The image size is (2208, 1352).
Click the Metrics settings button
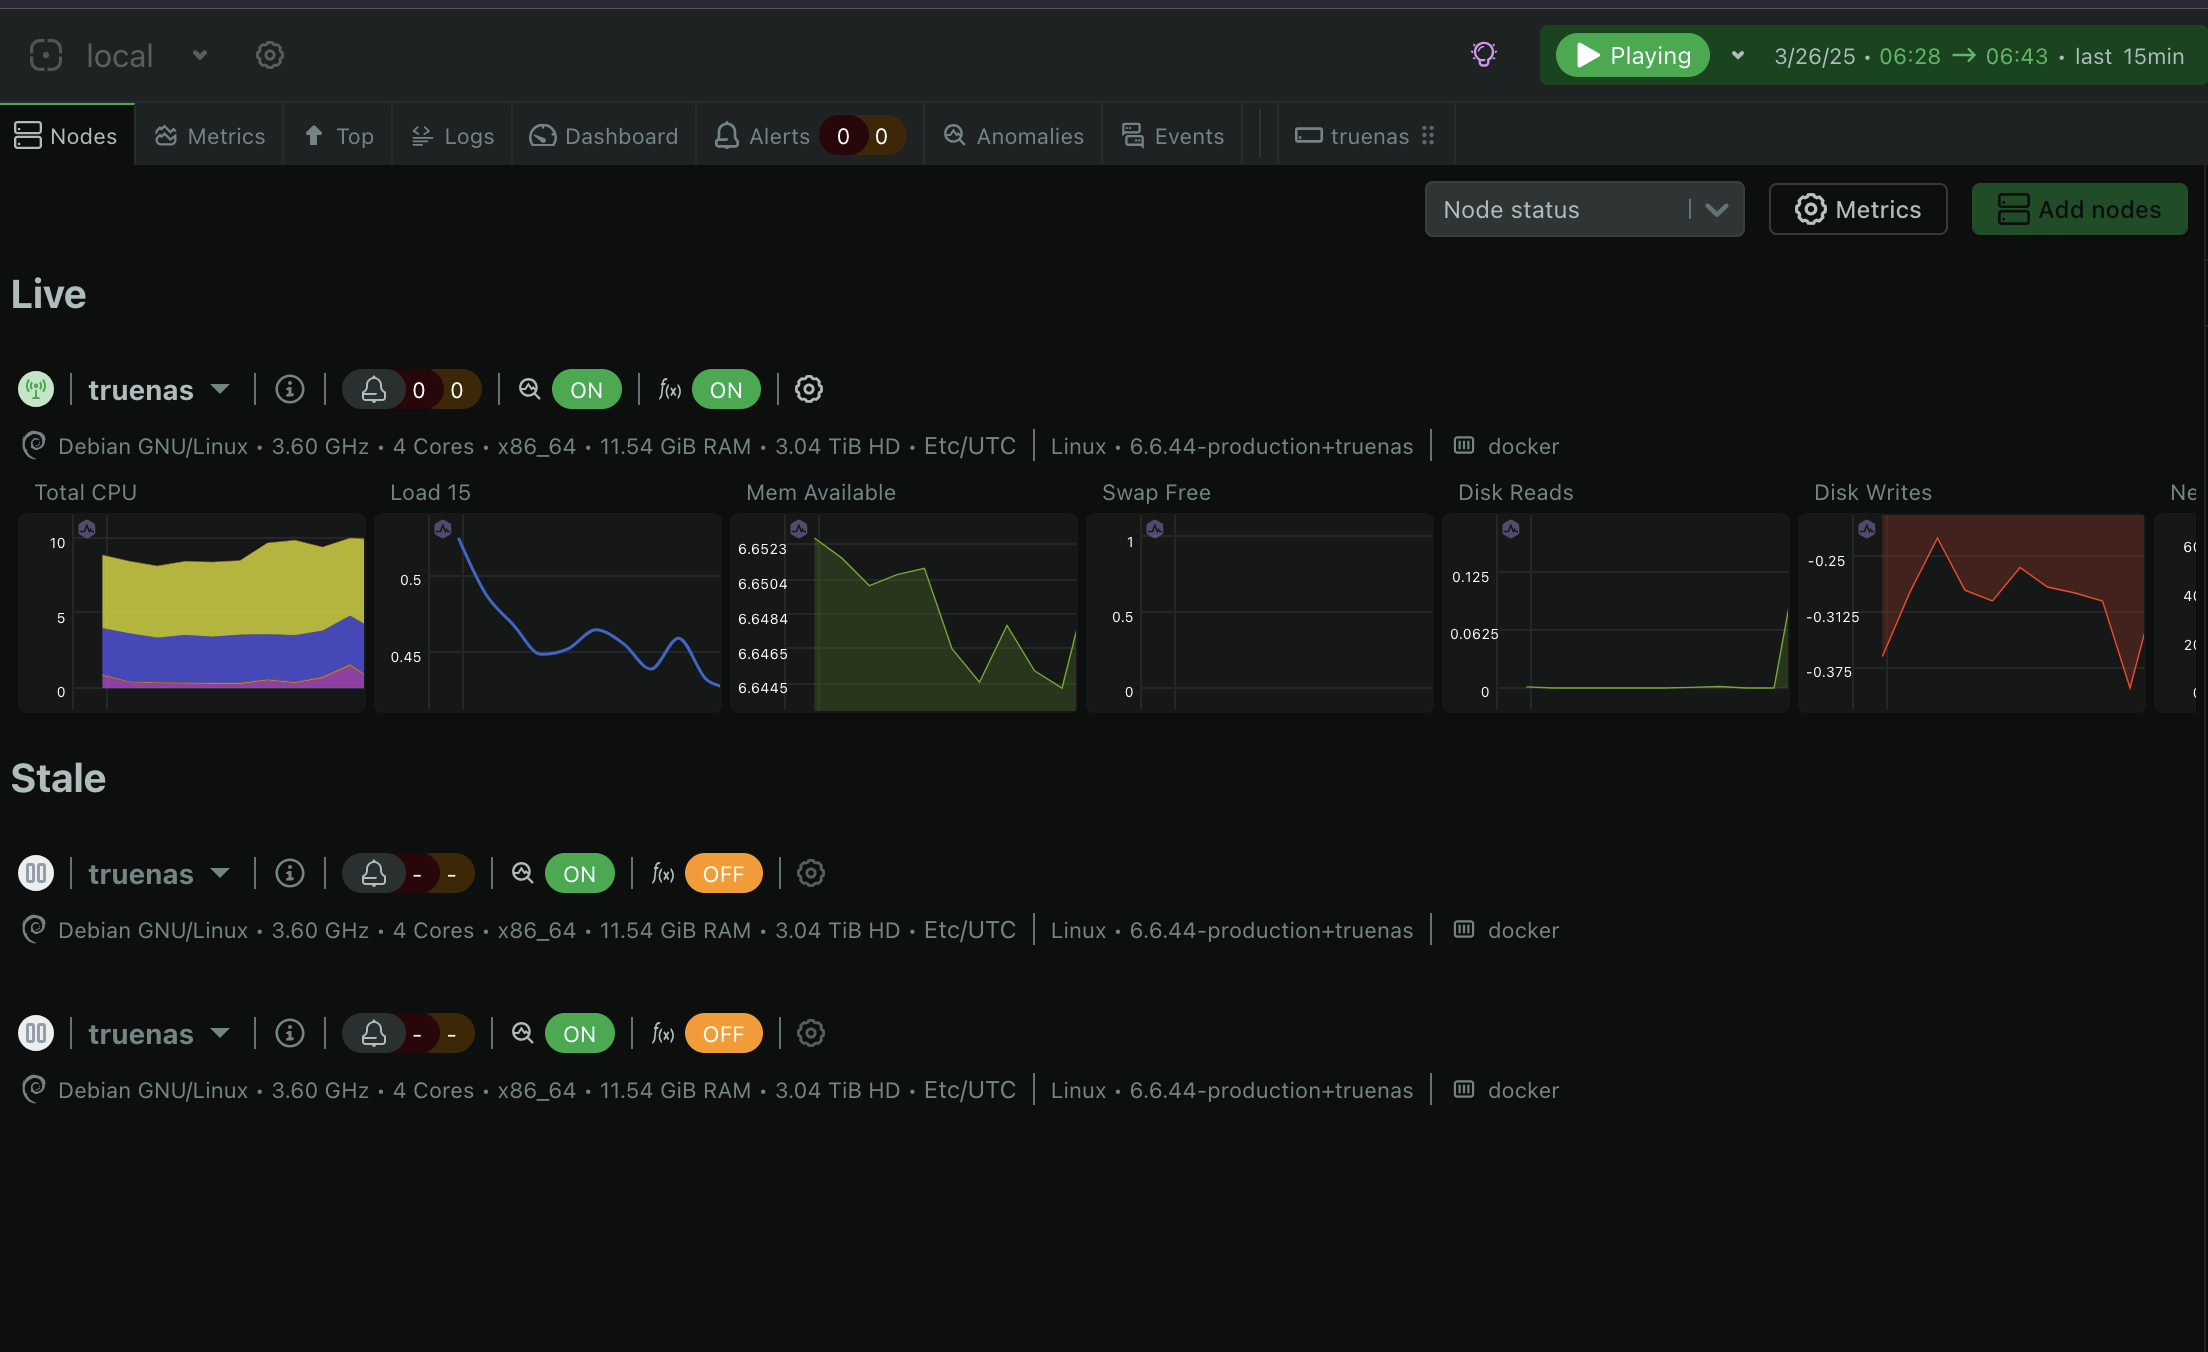pos(1858,209)
